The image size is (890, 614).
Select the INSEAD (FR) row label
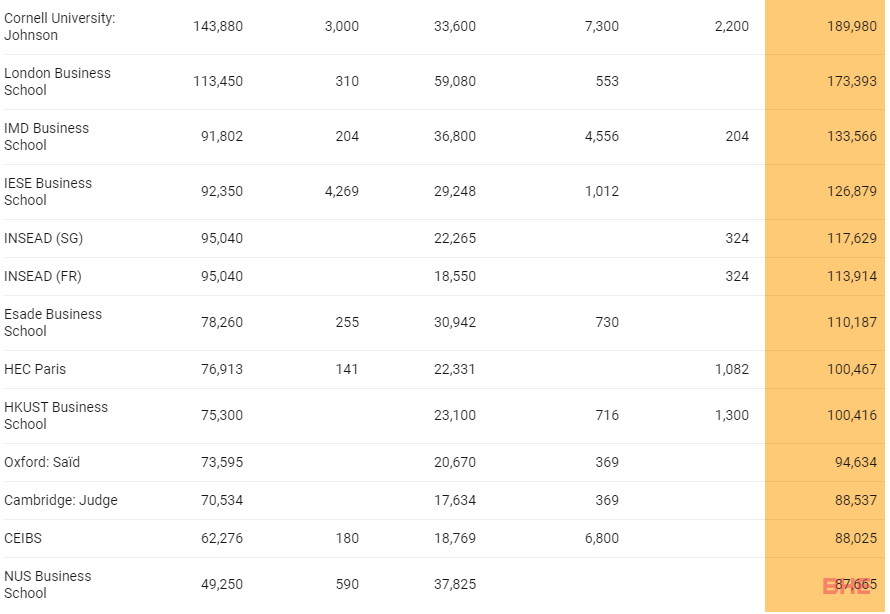click(x=43, y=276)
